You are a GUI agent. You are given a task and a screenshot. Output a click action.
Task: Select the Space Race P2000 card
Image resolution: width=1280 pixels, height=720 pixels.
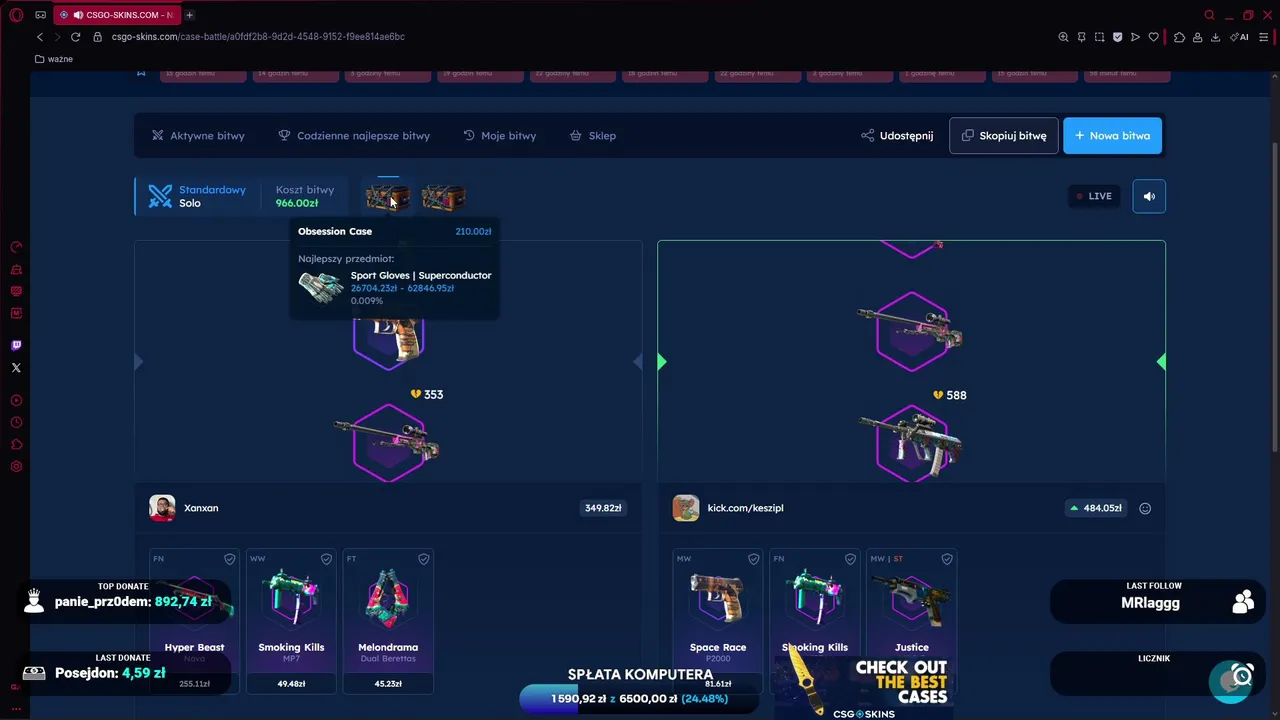click(717, 622)
